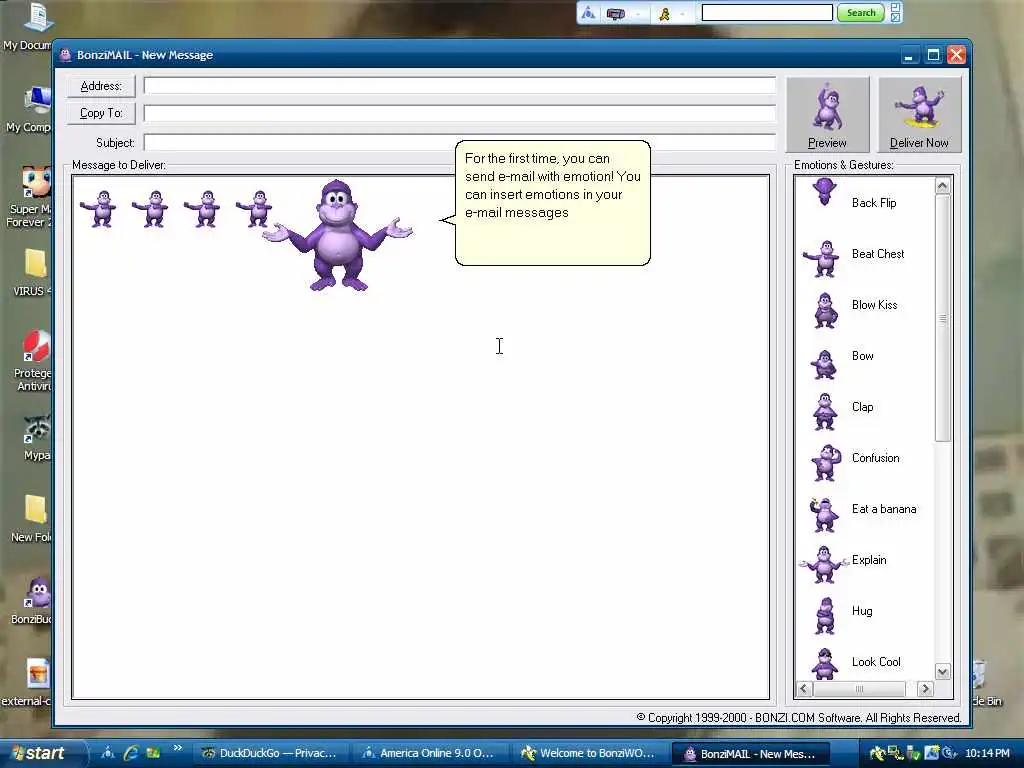The width and height of the screenshot is (1024, 768).
Task: Click the 'Blow Kiss' label text
Action: [x=874, y=305]
